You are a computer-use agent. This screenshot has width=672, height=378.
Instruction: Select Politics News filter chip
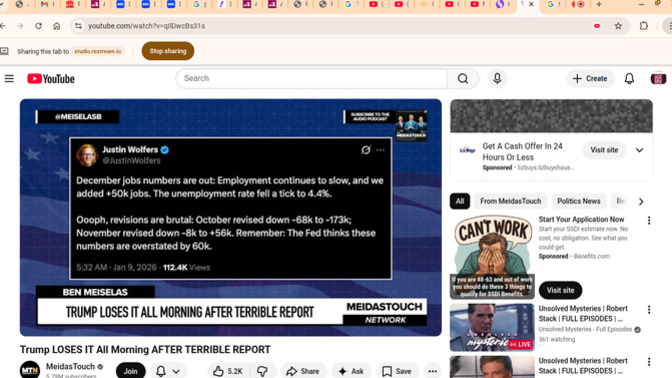(579, 201)
